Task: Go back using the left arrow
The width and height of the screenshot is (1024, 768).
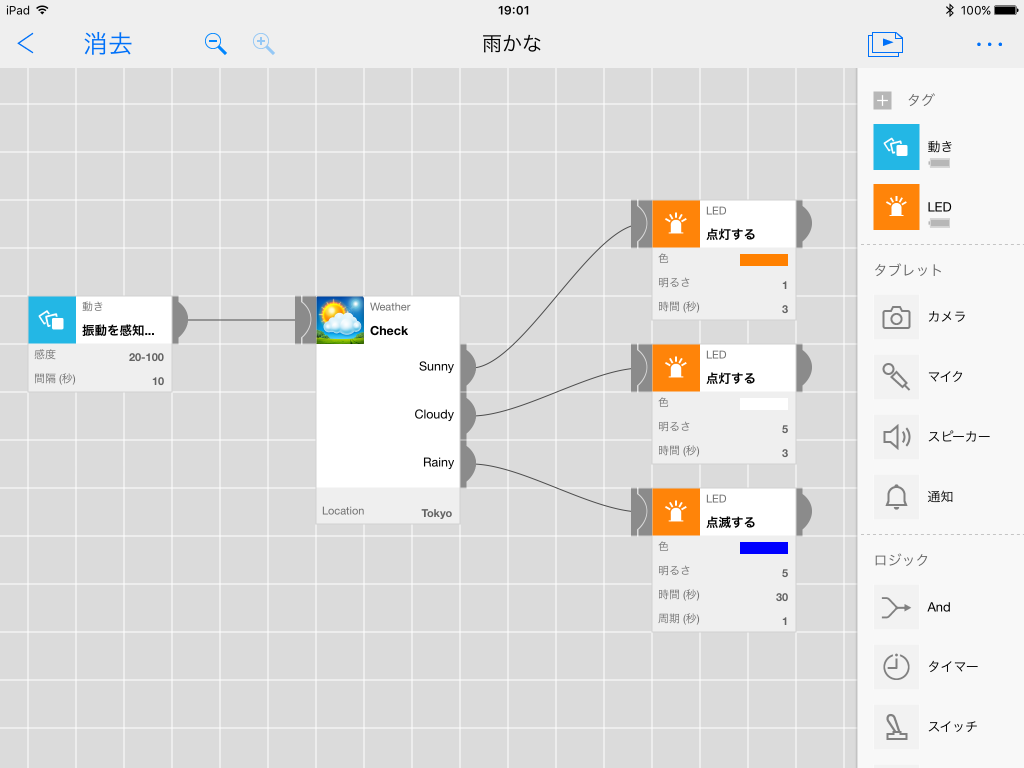Action: click(25, 44)
